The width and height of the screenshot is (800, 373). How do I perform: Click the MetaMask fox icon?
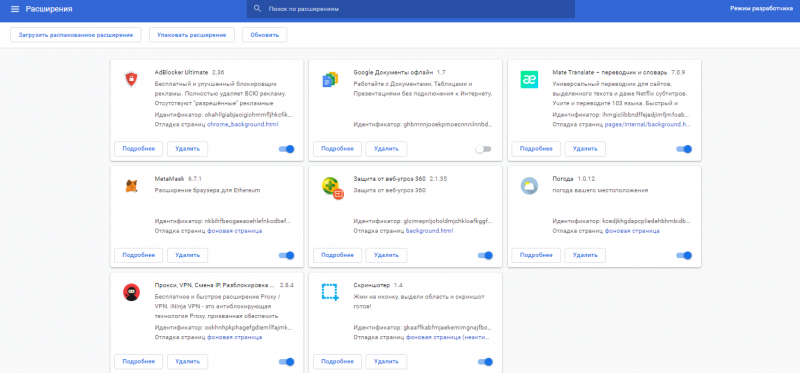(x=131, y=186)
